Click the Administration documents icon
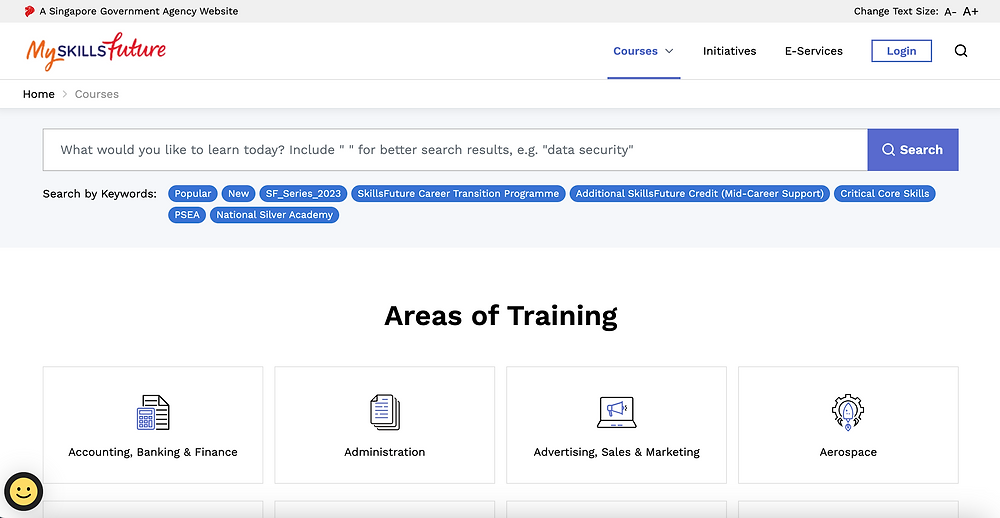Image resolution: width=1000 pixels, height=518 pixels. pos(385,412)
